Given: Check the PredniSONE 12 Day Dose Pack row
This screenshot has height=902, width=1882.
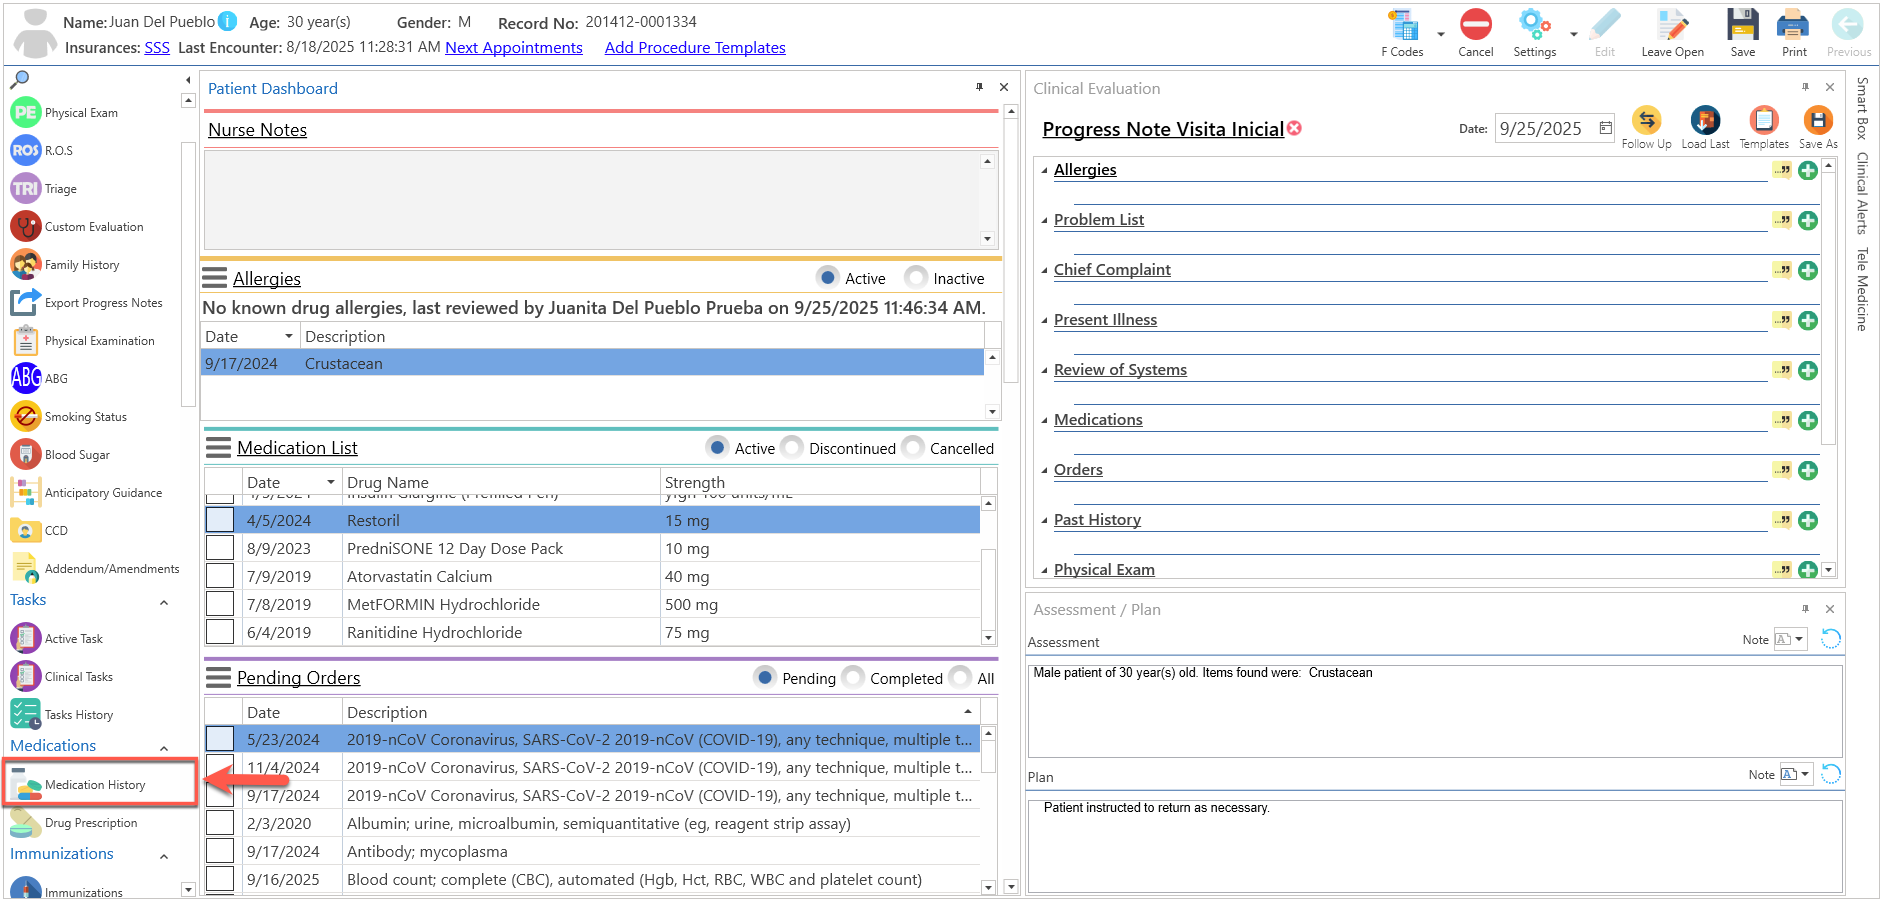Looking at the screenshot, I should (220, 548).
